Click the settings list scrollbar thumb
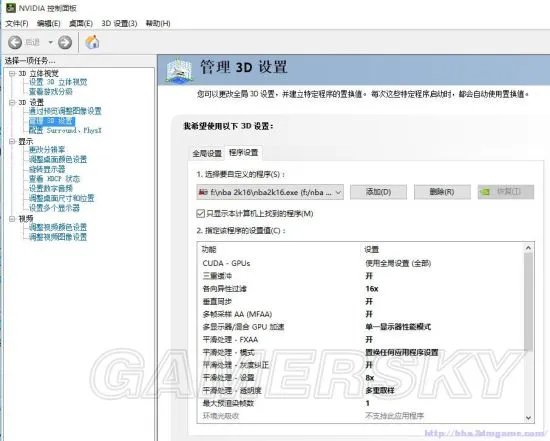The image size is (550, 441). point(529,302)
